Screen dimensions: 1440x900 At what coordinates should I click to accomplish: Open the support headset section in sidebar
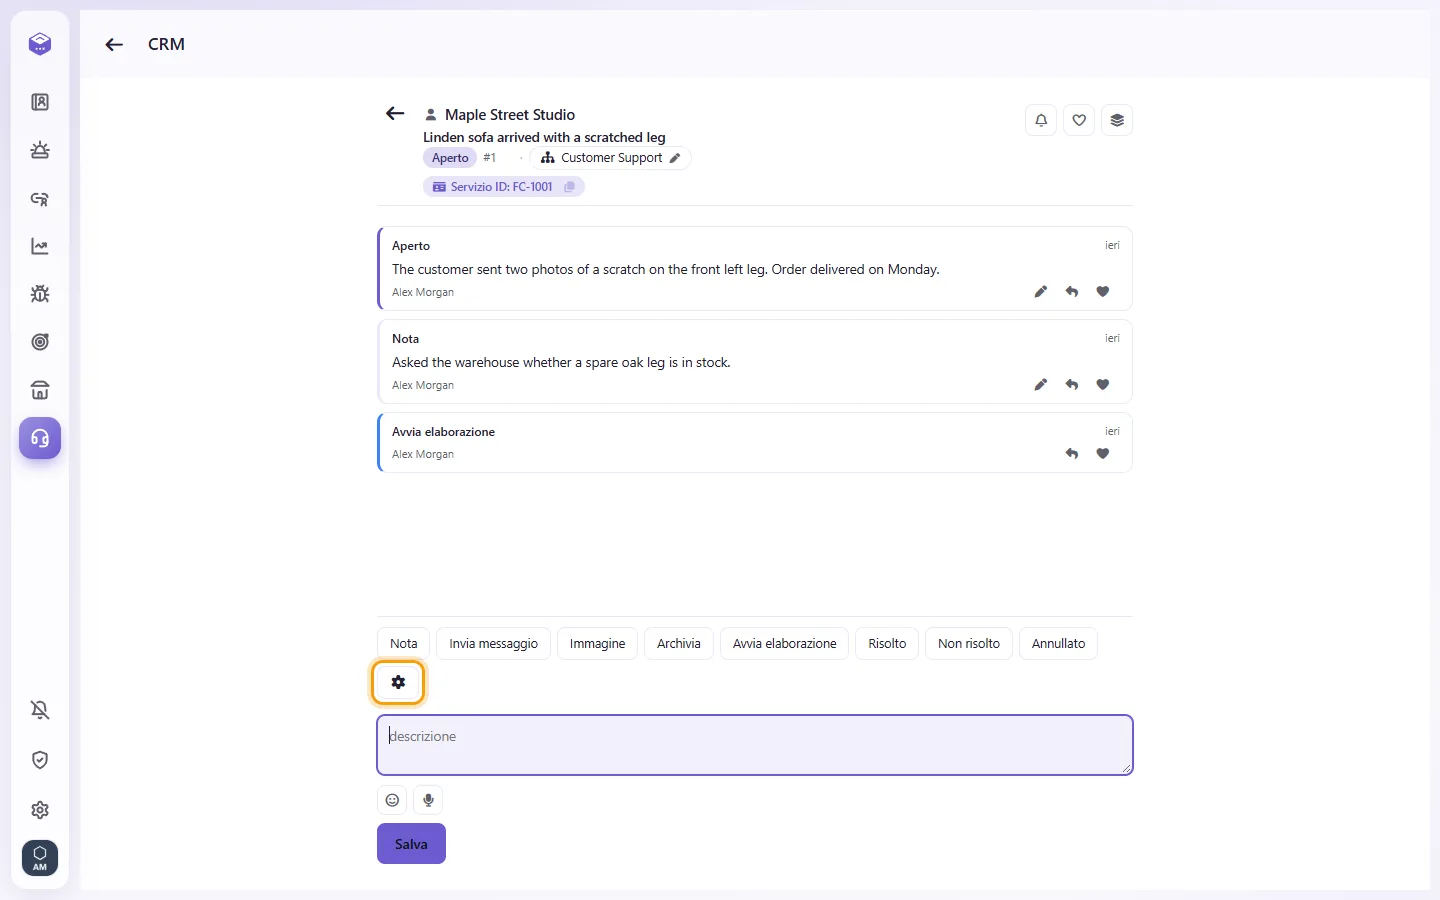click(40, 438)
